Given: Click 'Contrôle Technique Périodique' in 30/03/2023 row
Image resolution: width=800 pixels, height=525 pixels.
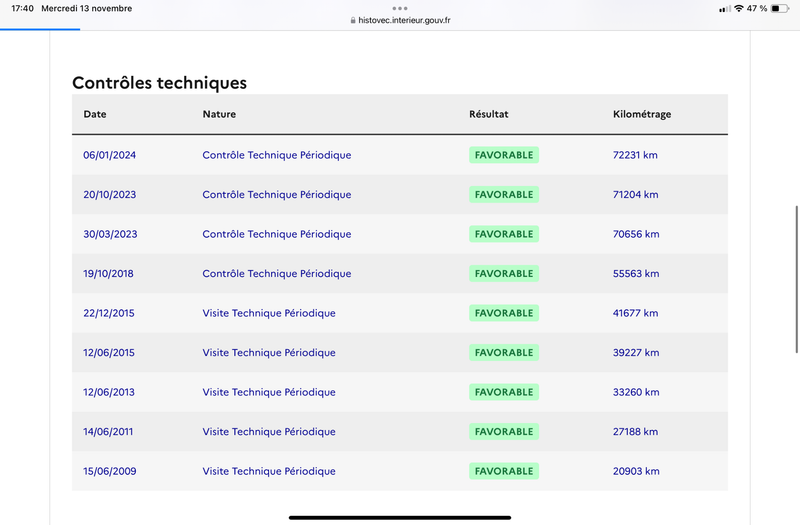Looking at the screenshot, I should [x=277, y=234].
